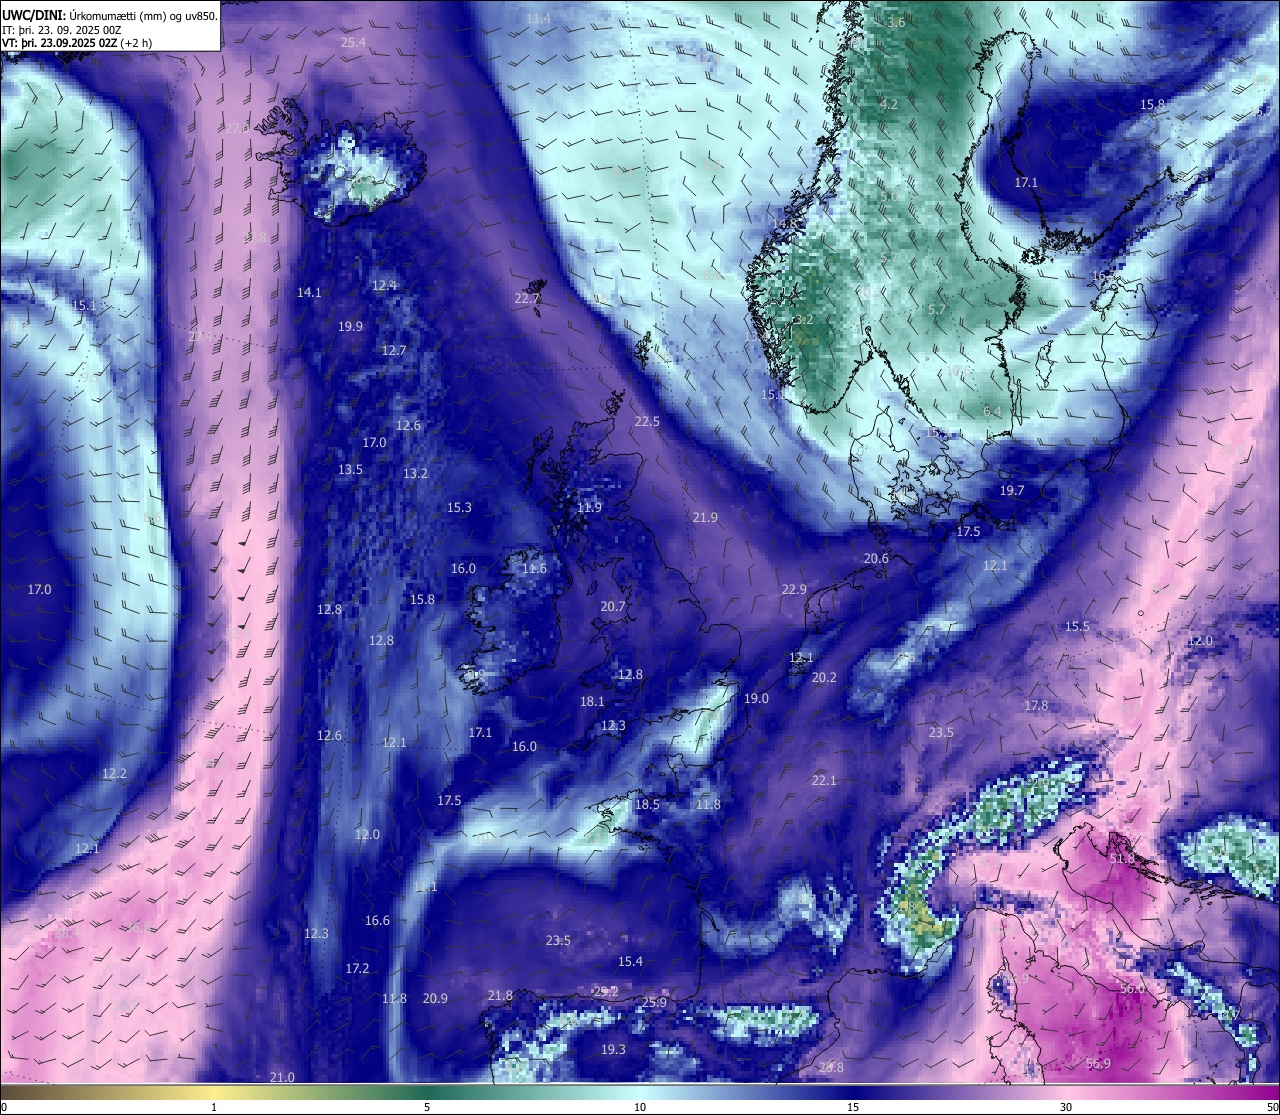Click the 17.8 value label
The height and width of the screenshot is (1115, 1280).
click(1036, 705)
